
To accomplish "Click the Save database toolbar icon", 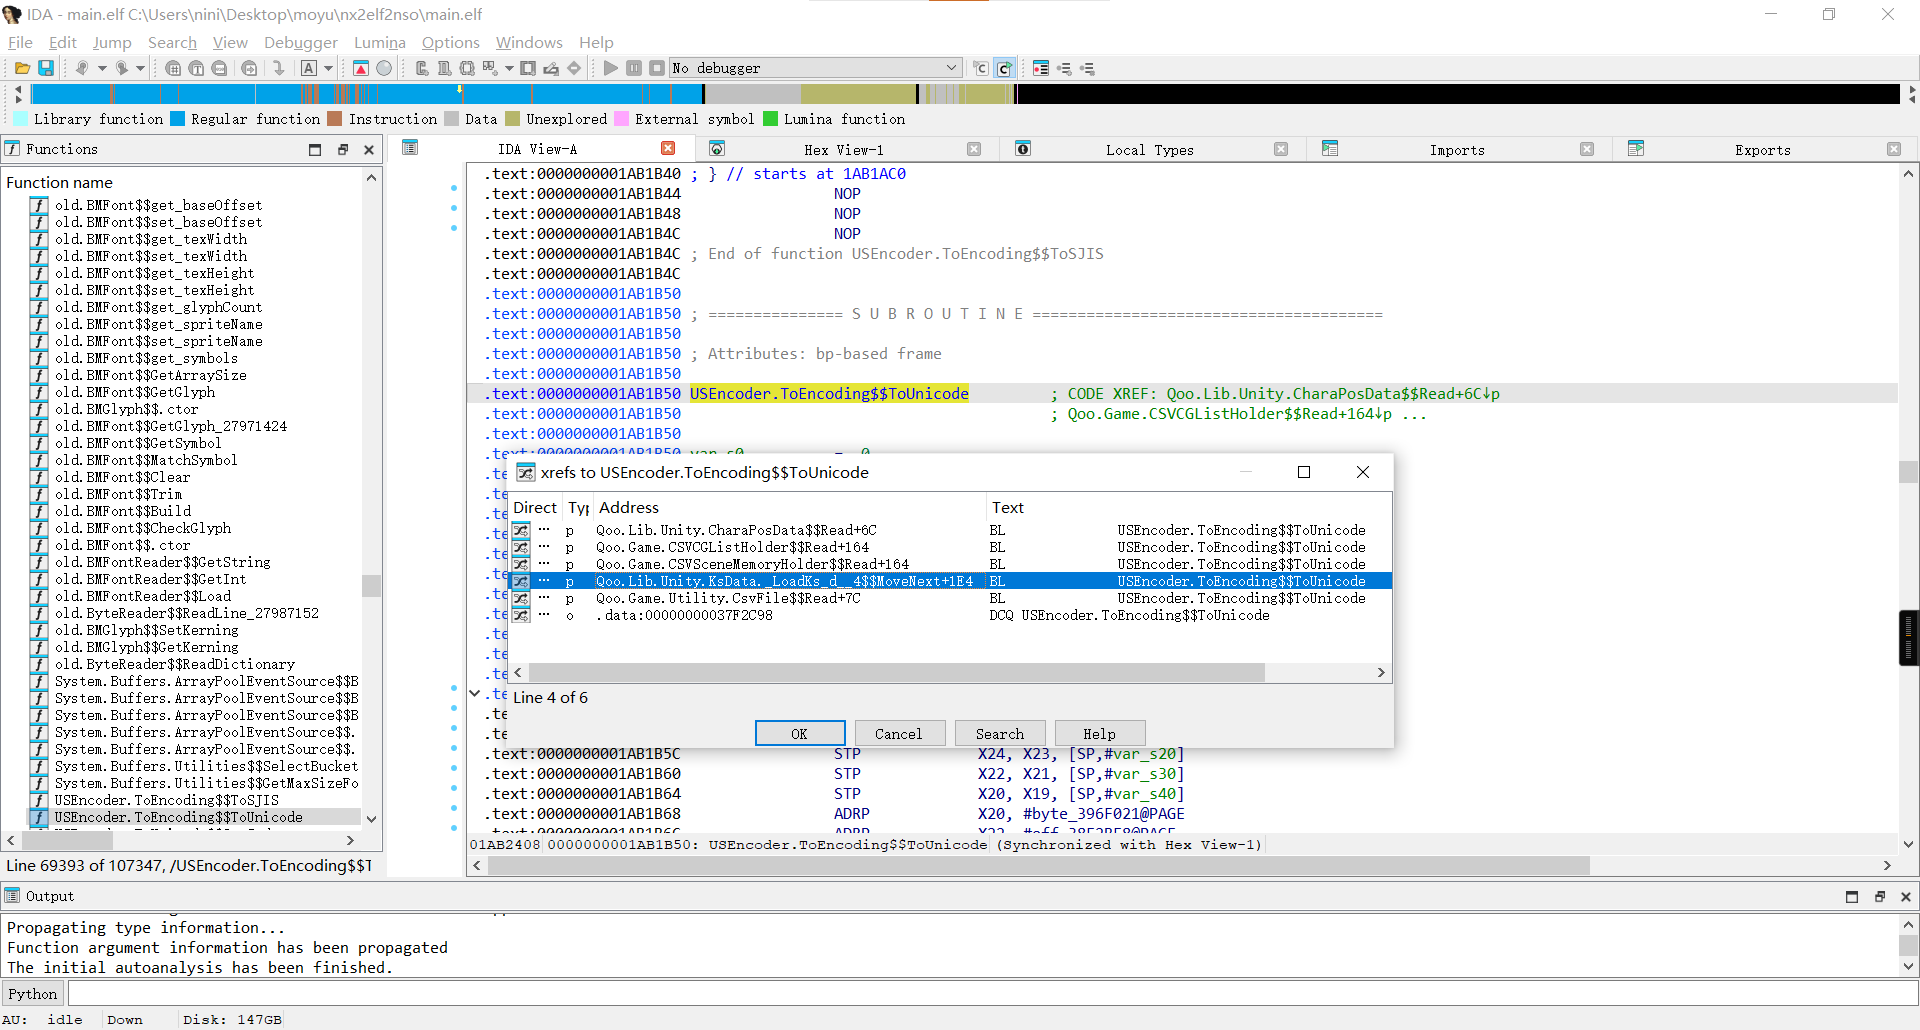I will click(x=45, y=68).
